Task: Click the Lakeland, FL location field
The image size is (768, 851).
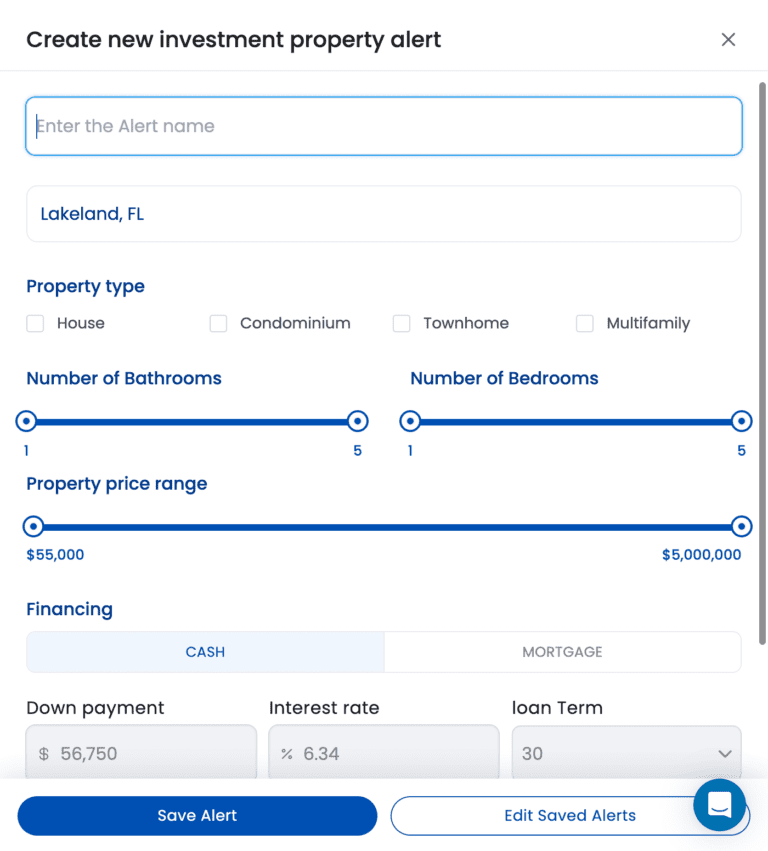Action: point(384,214)
